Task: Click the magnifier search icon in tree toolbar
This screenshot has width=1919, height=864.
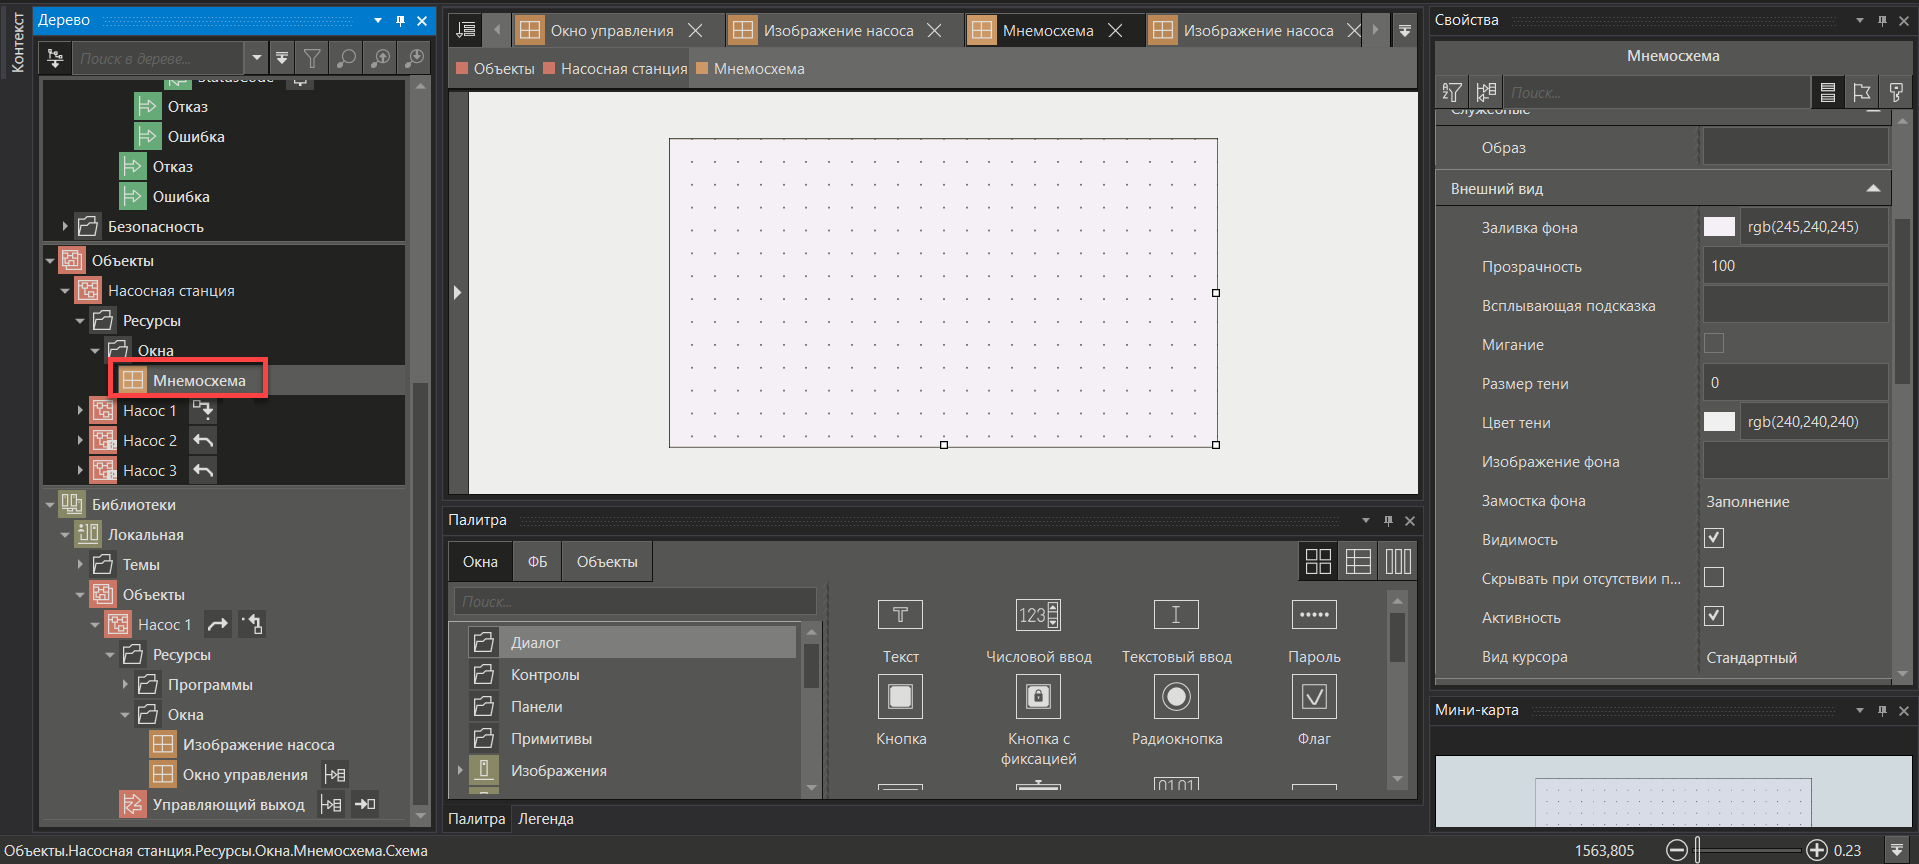Action: 347,59
